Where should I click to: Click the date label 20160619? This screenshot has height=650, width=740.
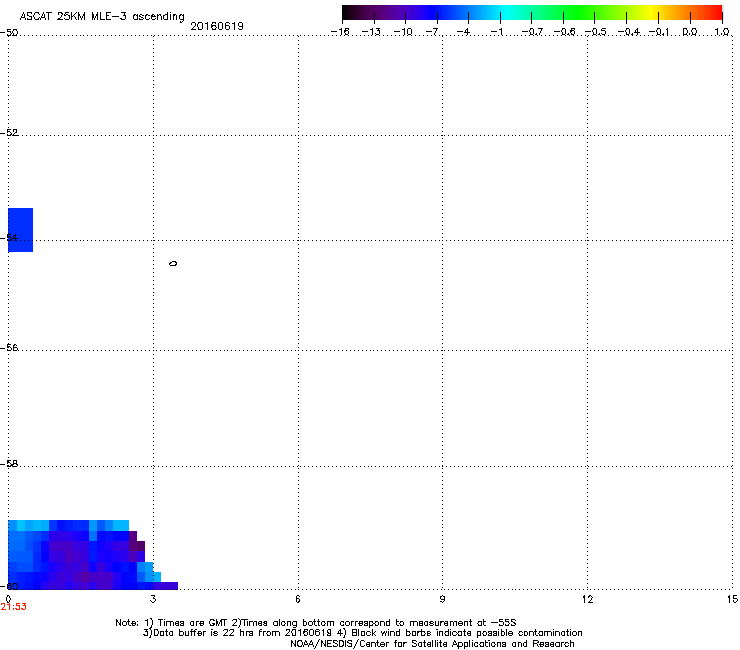point(217,26)
